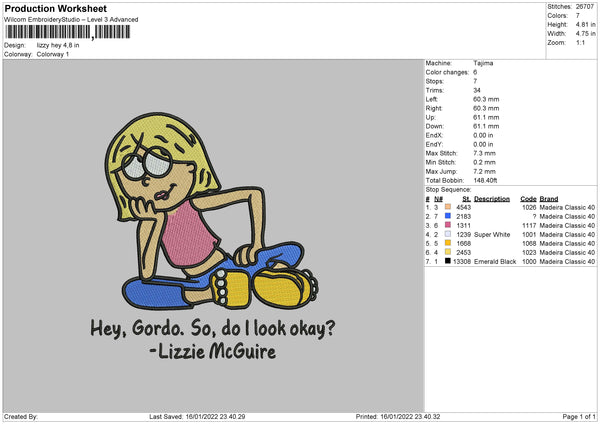Click the Lizzie McGuire embroidery design preview
Screen dimensions: 600x424
point(213,235)
